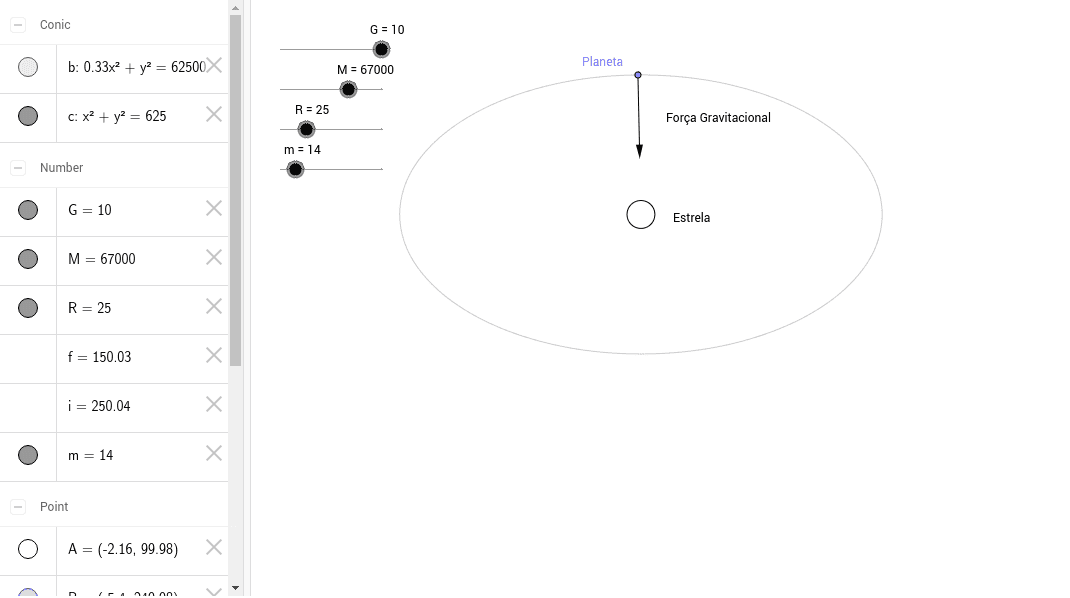The image size is (1070, 598).
Task: Select the b: 0.33x² + y² equation
Action: click(x=136, y=67)
